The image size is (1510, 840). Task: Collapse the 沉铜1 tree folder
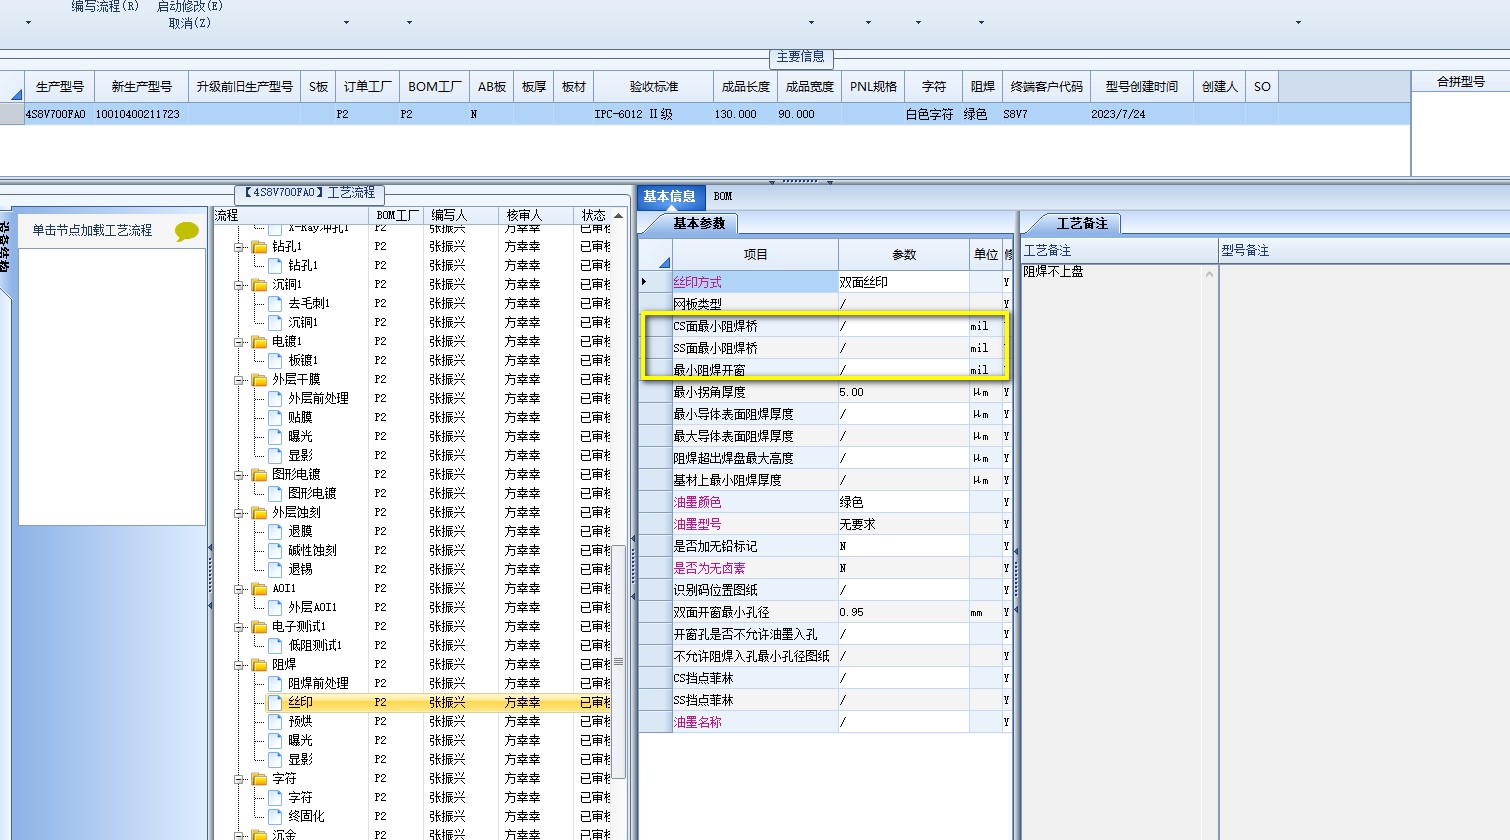240,284
